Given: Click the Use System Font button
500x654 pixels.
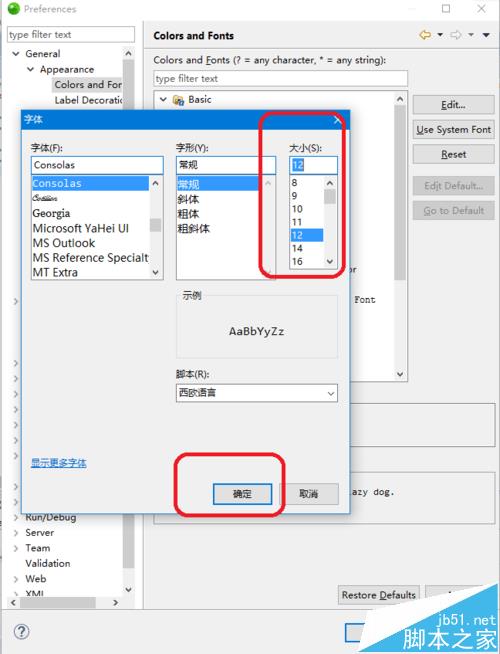Looking at the screenshot, I should point(453,130).
